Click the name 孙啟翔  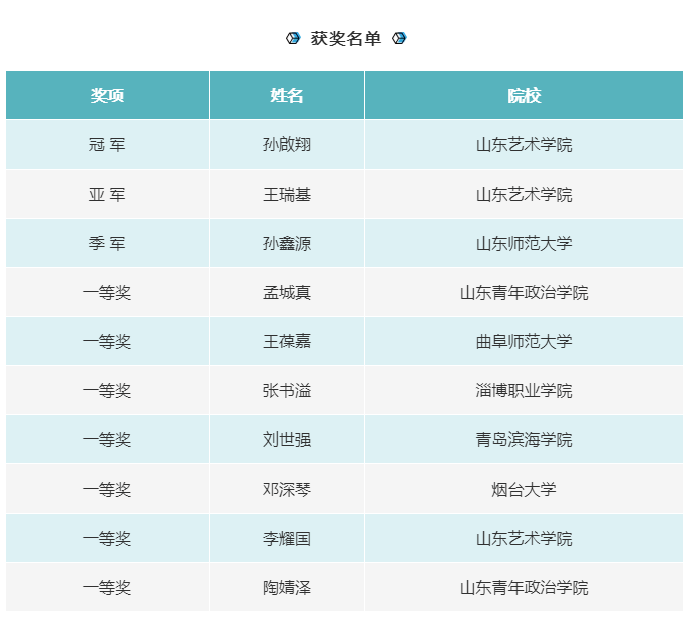(287, 145)
